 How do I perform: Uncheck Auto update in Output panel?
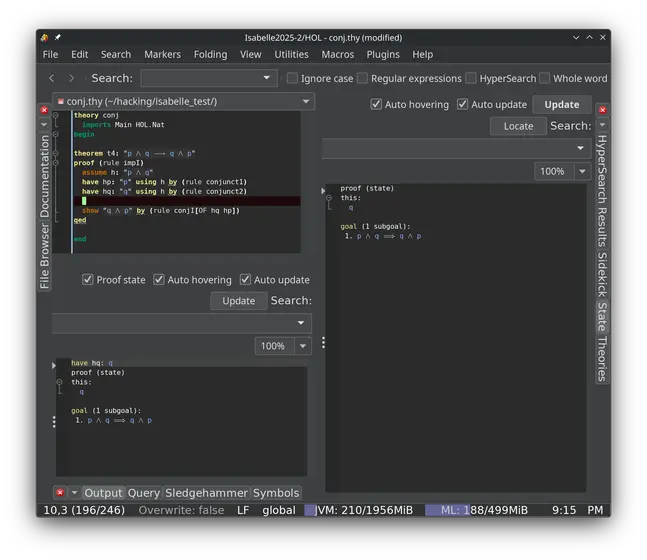click(245, 279)
